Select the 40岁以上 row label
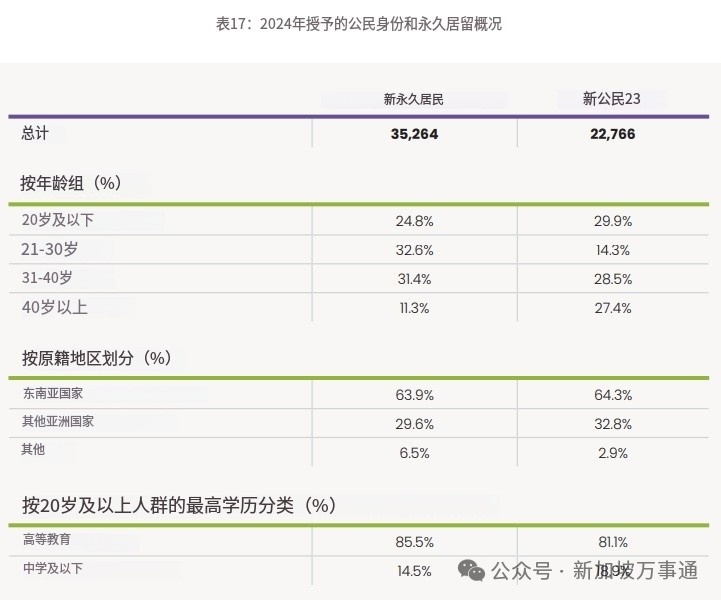 point(54,307)
